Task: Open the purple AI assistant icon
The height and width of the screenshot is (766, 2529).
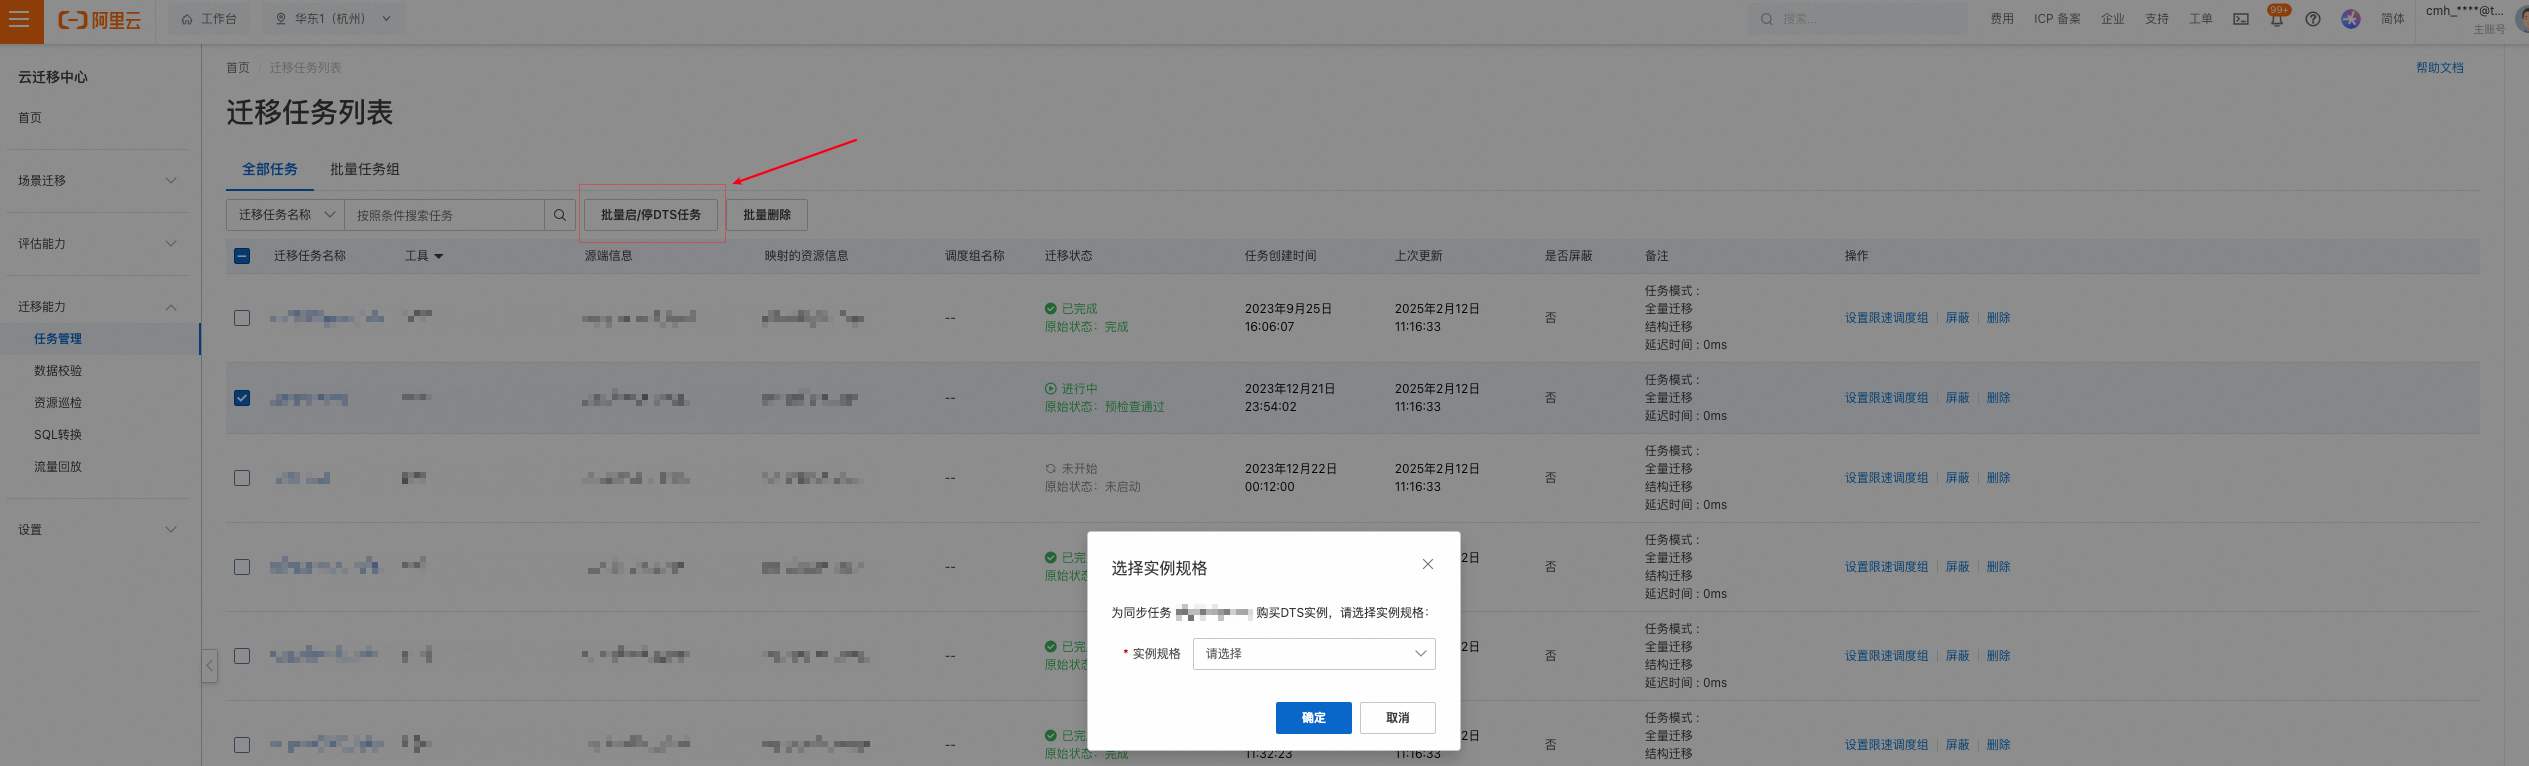Action: (2351, 19)
